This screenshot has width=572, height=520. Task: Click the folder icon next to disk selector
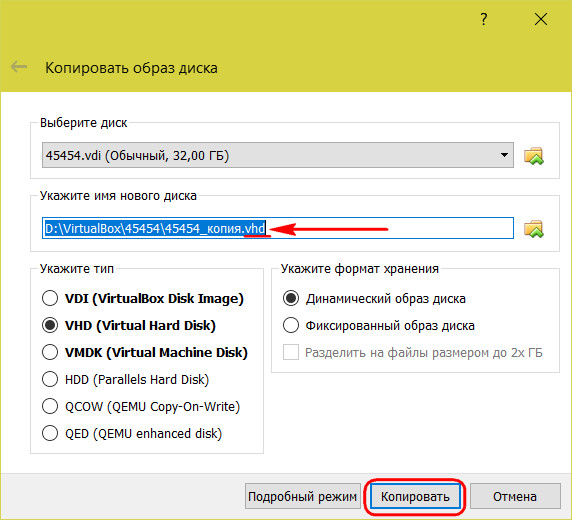coord(534,156)
